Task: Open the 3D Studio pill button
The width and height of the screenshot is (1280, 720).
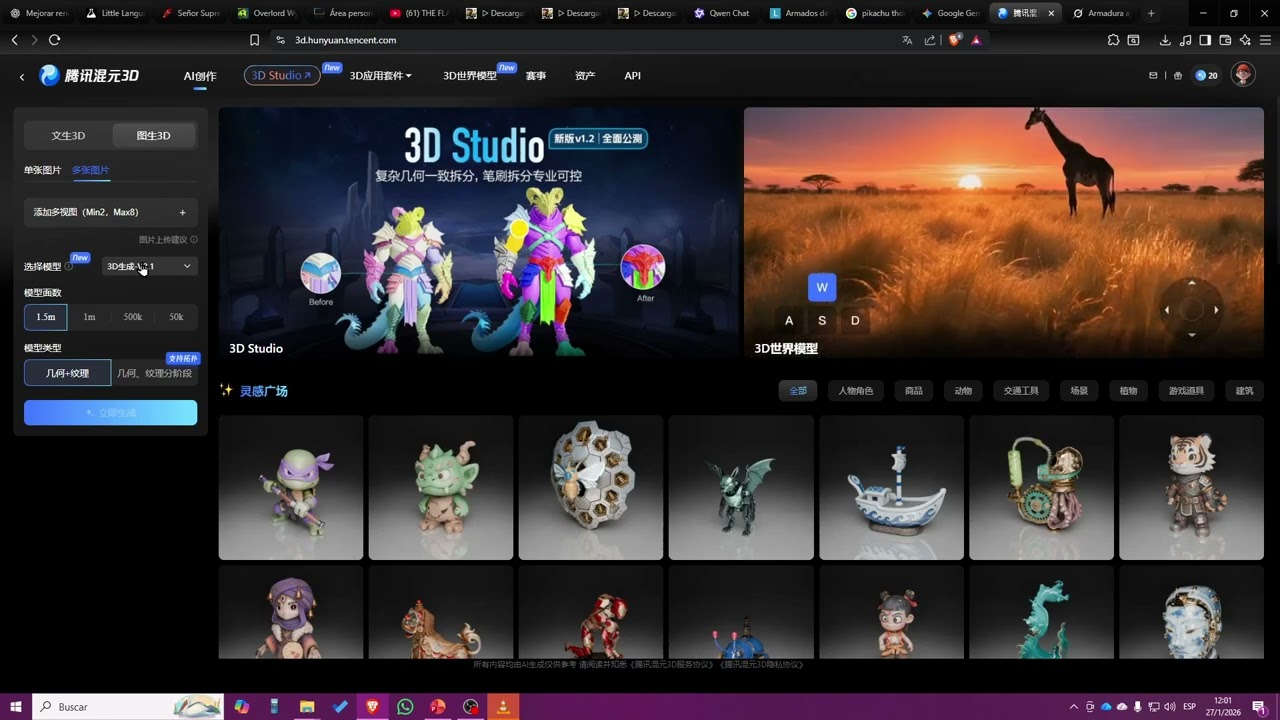Action: tap(282, 75)
